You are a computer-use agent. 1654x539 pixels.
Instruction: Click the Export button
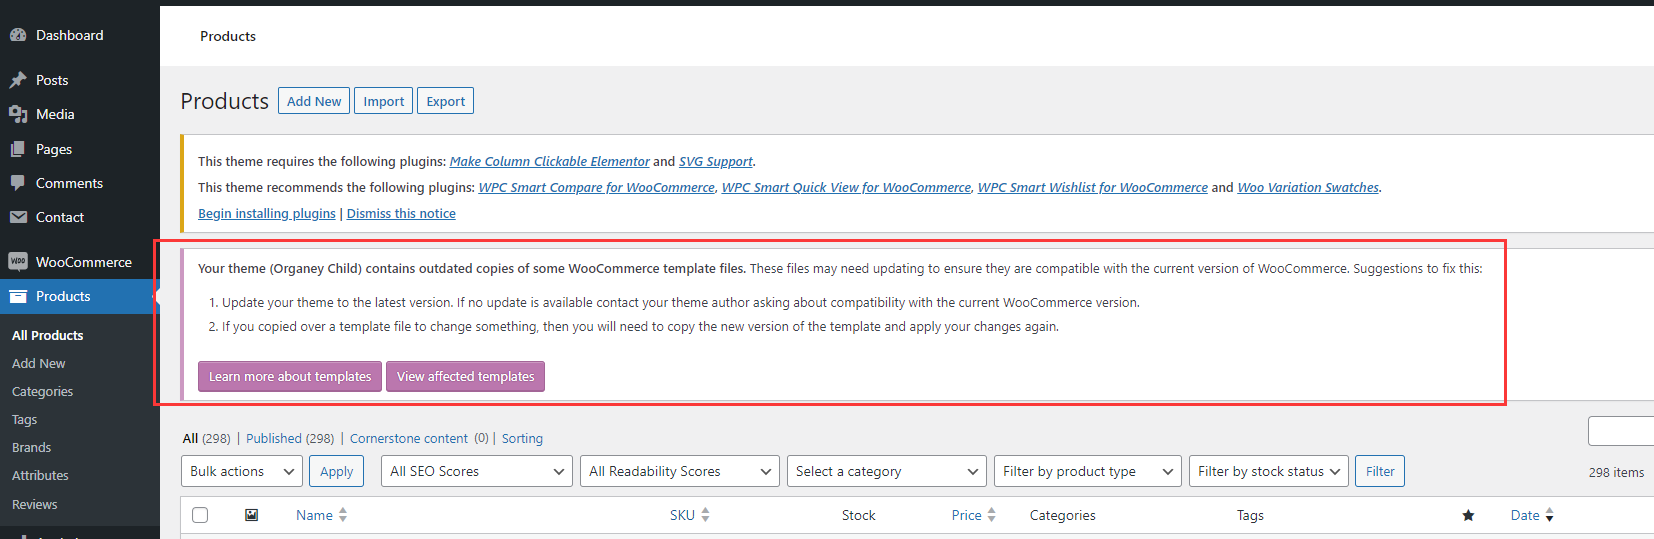coord(446,101)
